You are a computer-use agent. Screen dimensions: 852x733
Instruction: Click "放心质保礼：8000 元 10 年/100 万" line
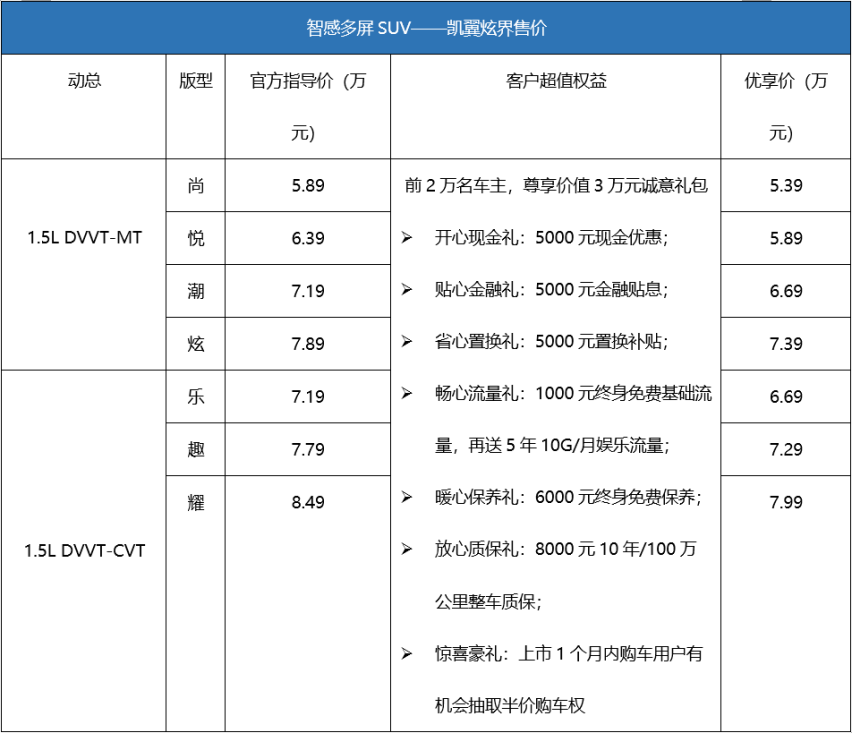pyautogui.click(x=565, y=549)
